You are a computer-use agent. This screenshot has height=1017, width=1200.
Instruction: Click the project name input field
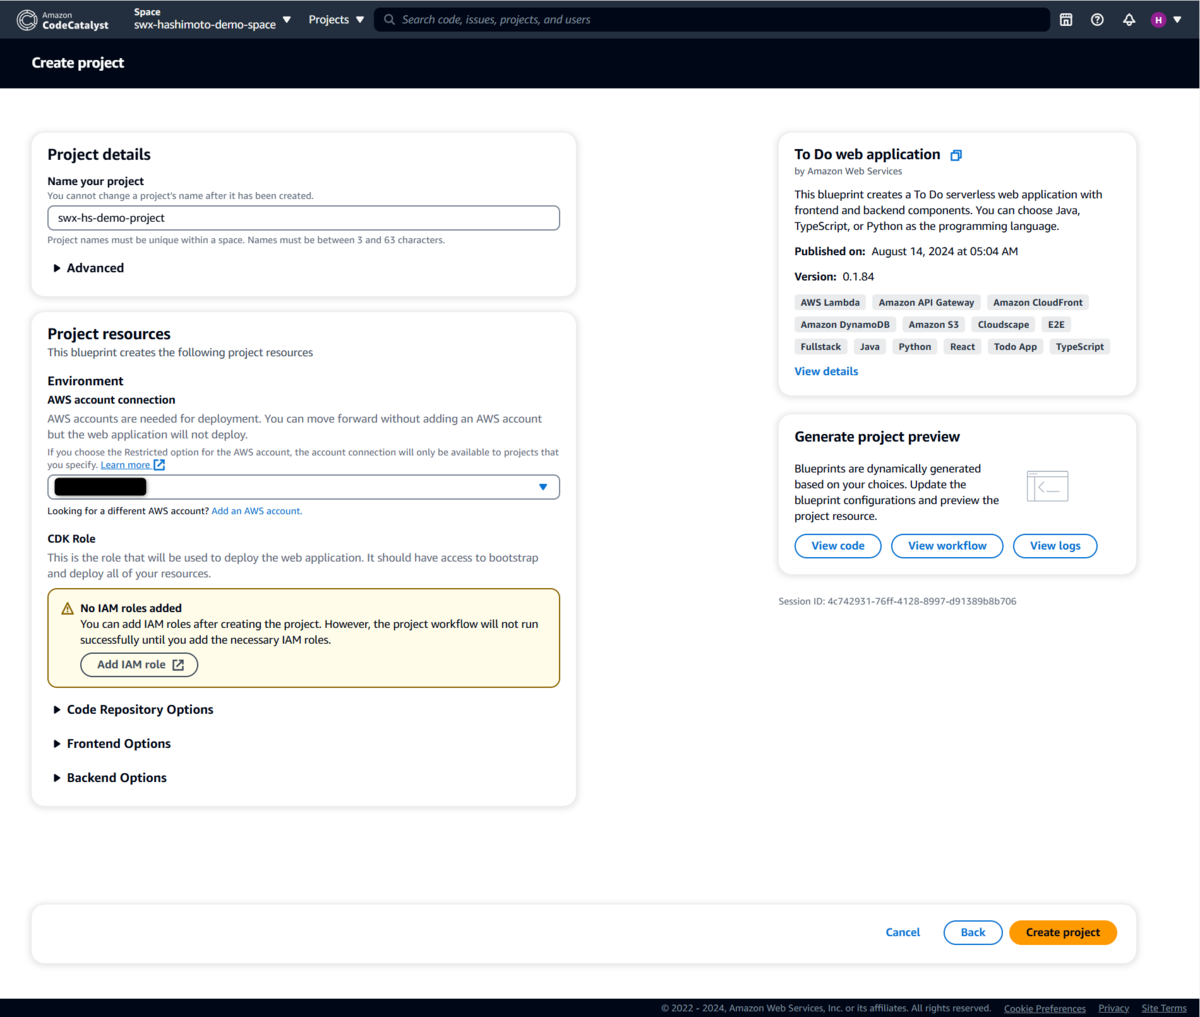coord(303,218)
